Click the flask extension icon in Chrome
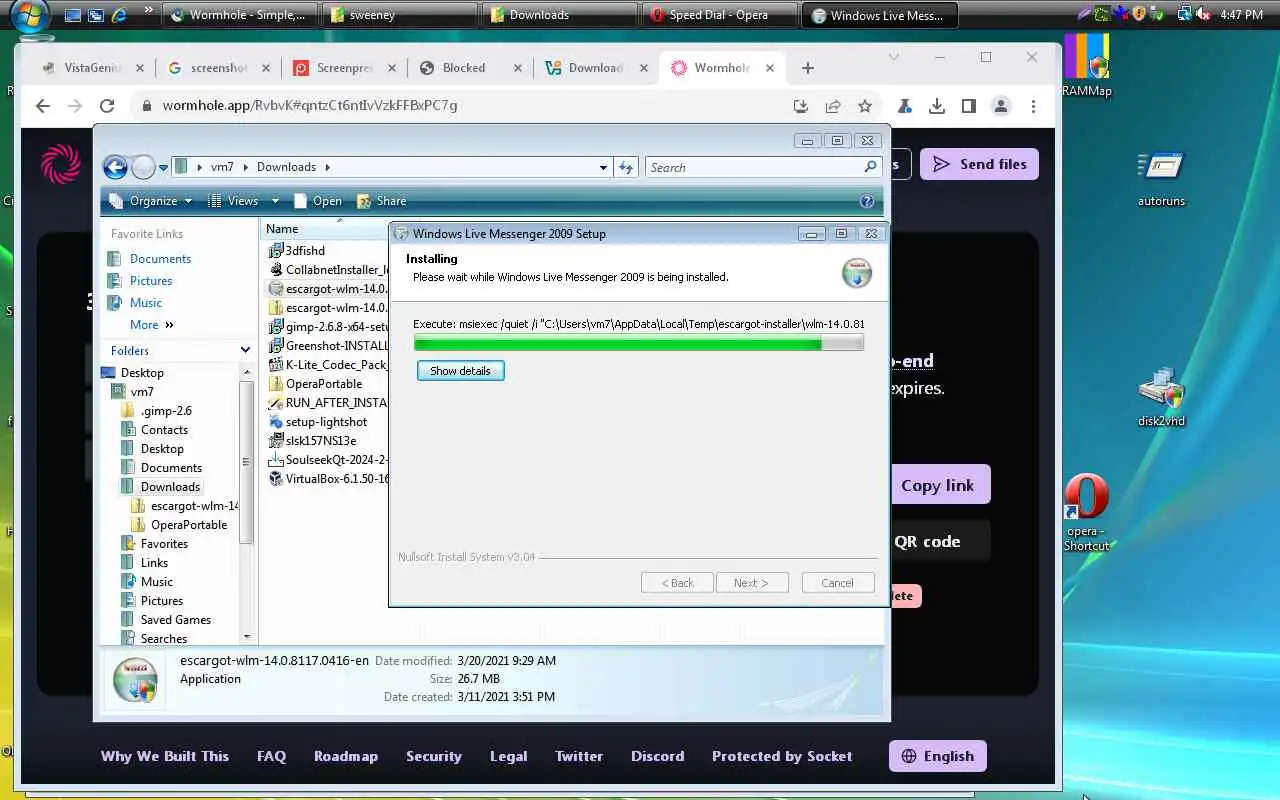1280x800 pixels. (904, 105)
